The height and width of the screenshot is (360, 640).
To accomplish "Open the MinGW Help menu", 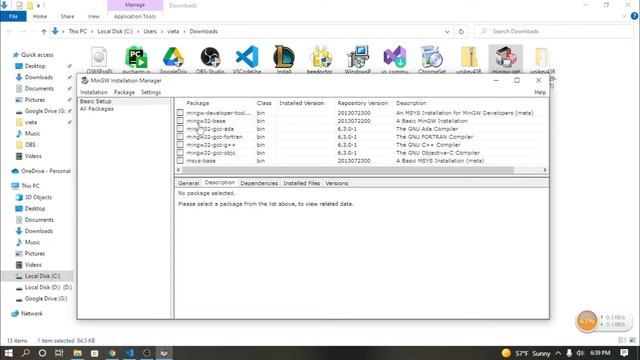I will (x=540, y=92).
